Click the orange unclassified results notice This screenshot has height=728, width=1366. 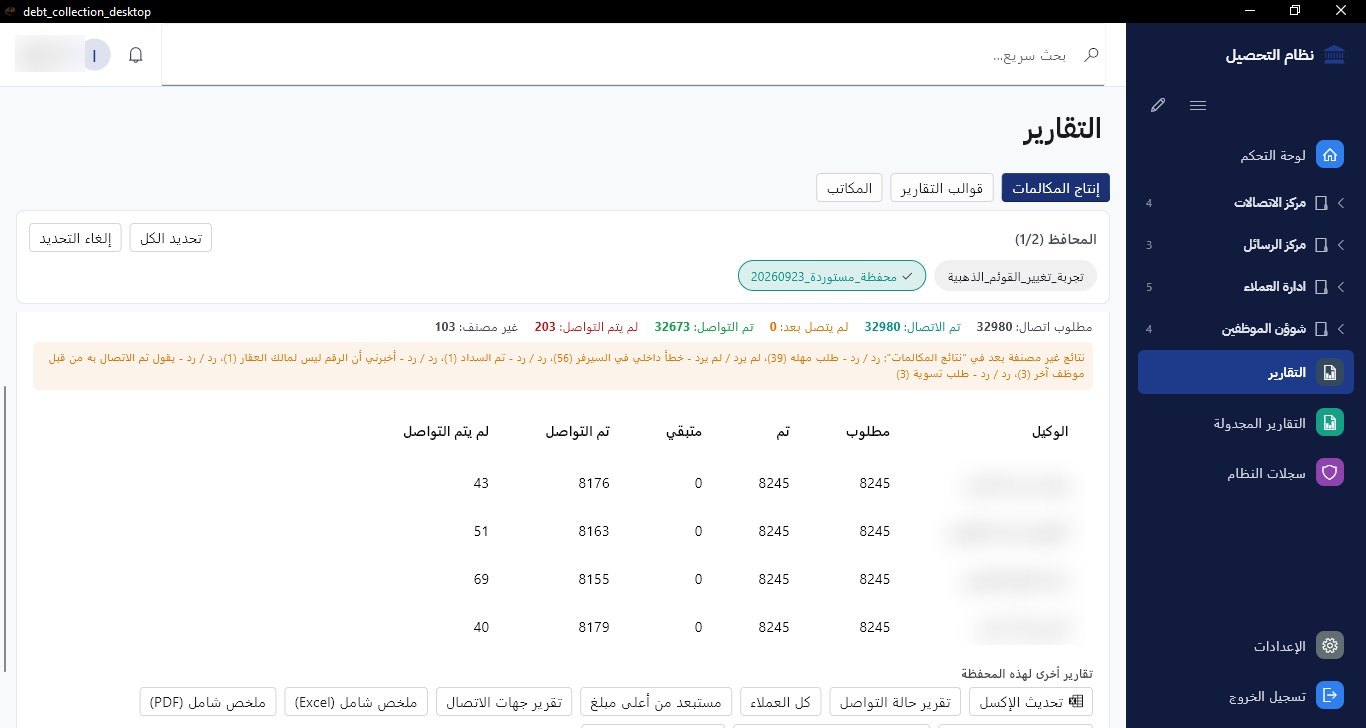click(x=563, y=366)
